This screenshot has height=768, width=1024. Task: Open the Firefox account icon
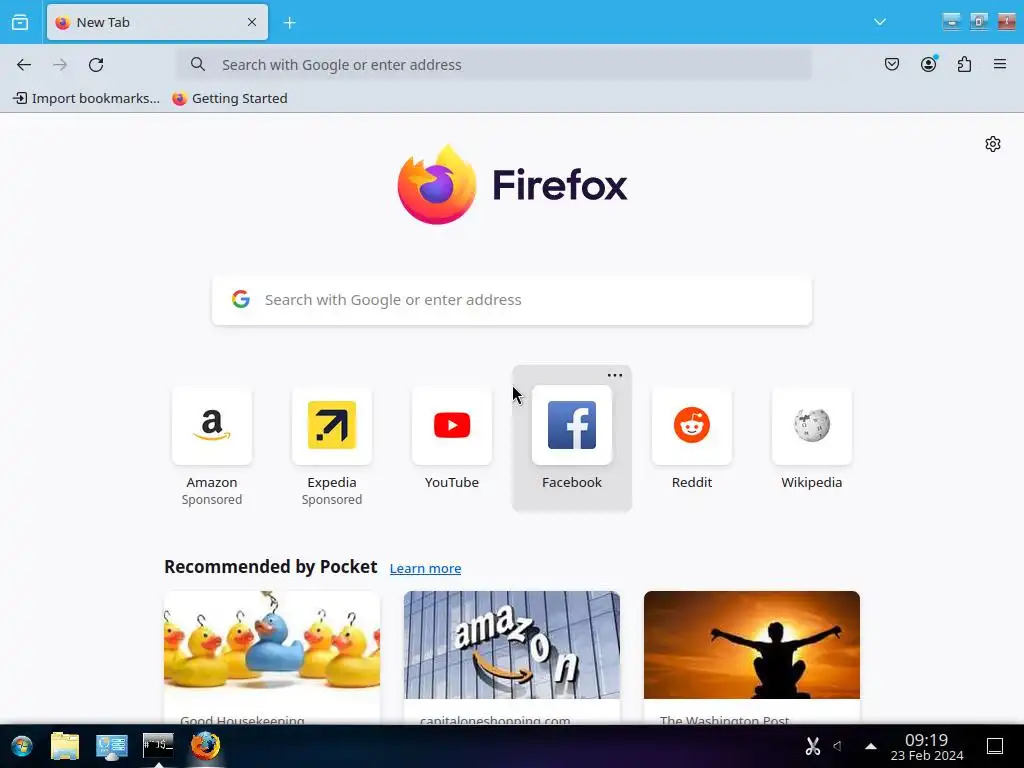pos(928,64)
